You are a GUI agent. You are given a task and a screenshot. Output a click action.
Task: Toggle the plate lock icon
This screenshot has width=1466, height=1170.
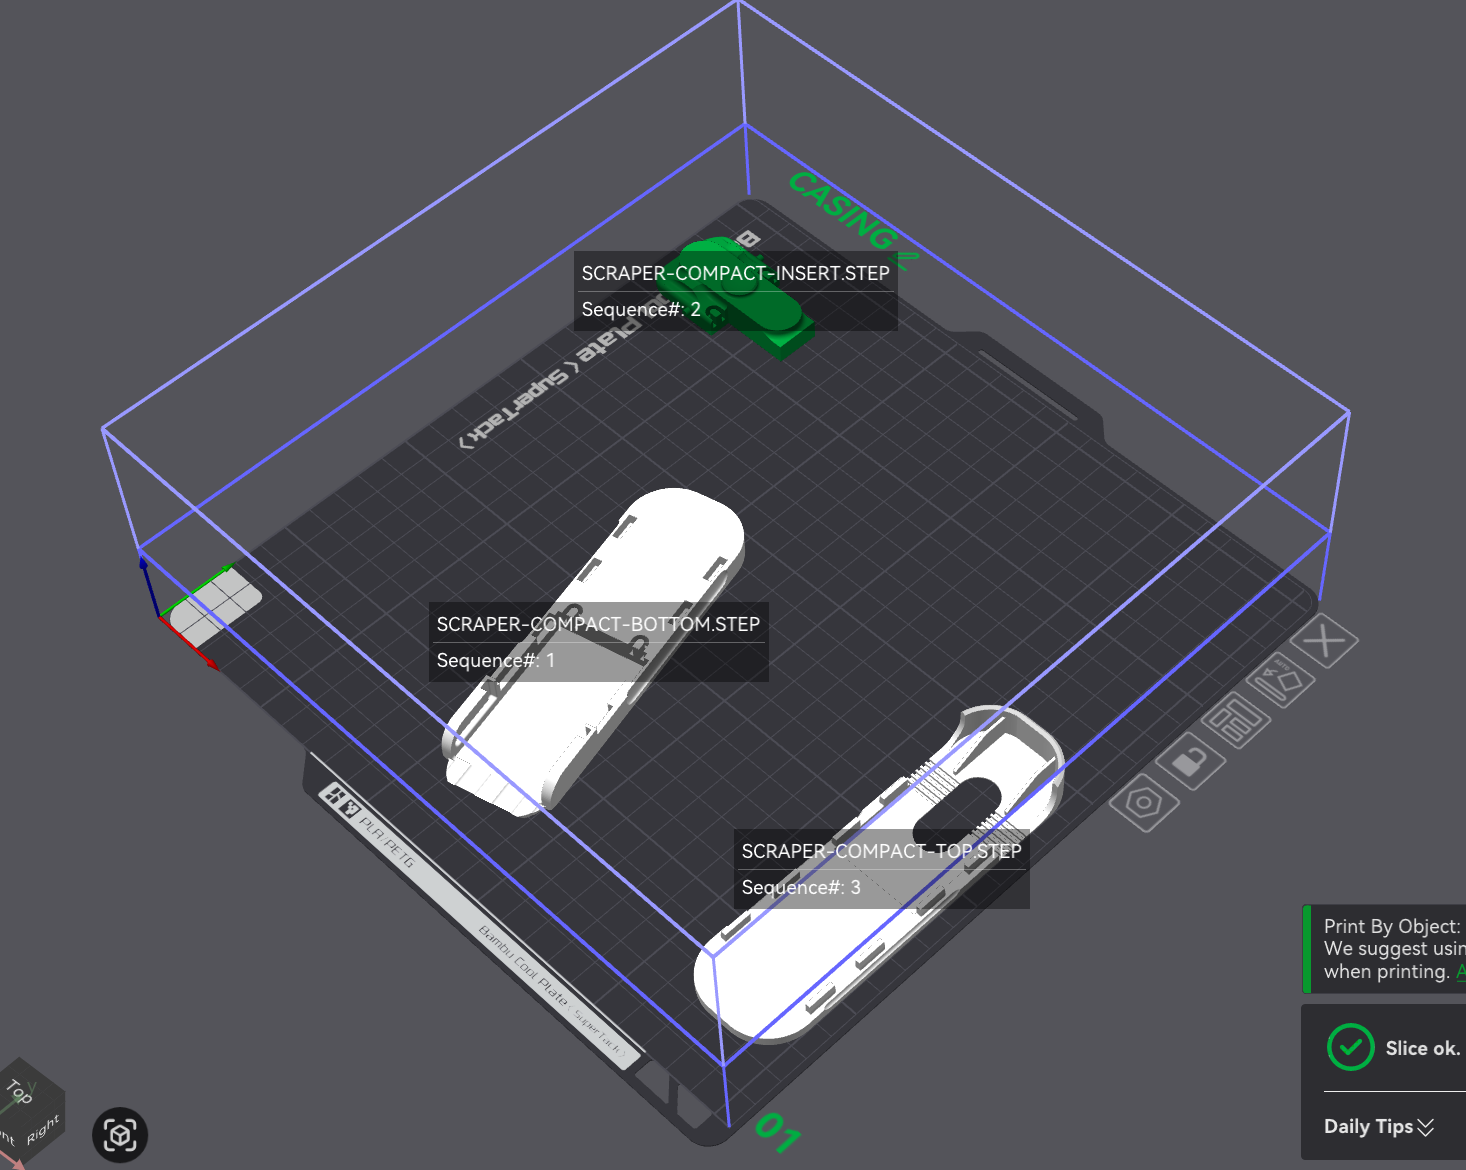(1190, 762)
